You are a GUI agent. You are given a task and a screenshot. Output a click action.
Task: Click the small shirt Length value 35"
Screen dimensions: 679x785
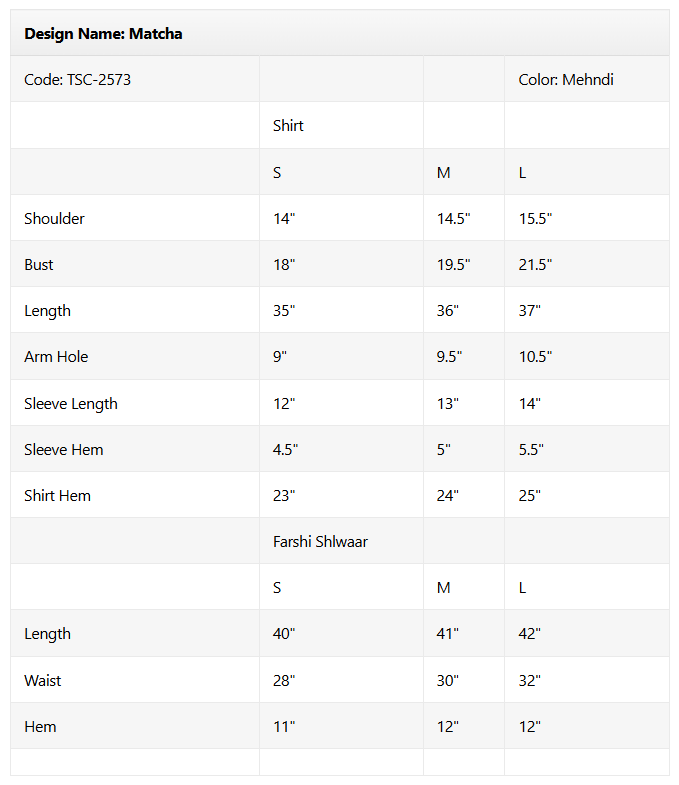tap(284, 311)
